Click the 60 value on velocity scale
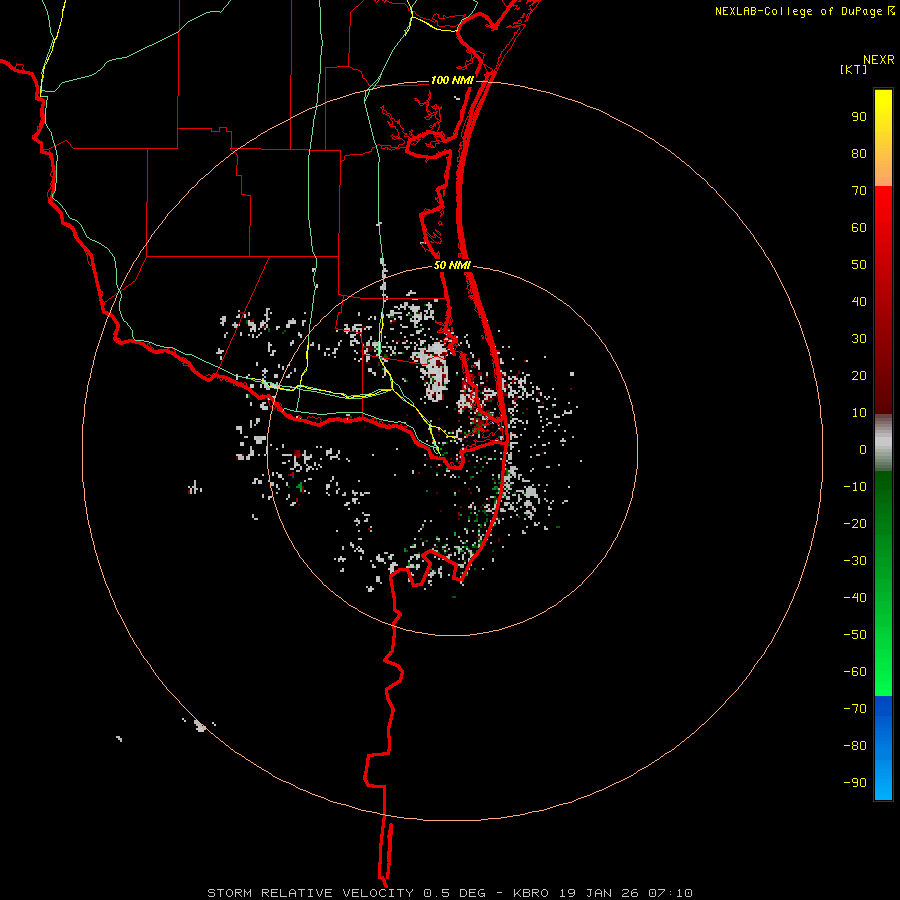The width and height of the screenshot is (900, 900). (x=859, y=227)
